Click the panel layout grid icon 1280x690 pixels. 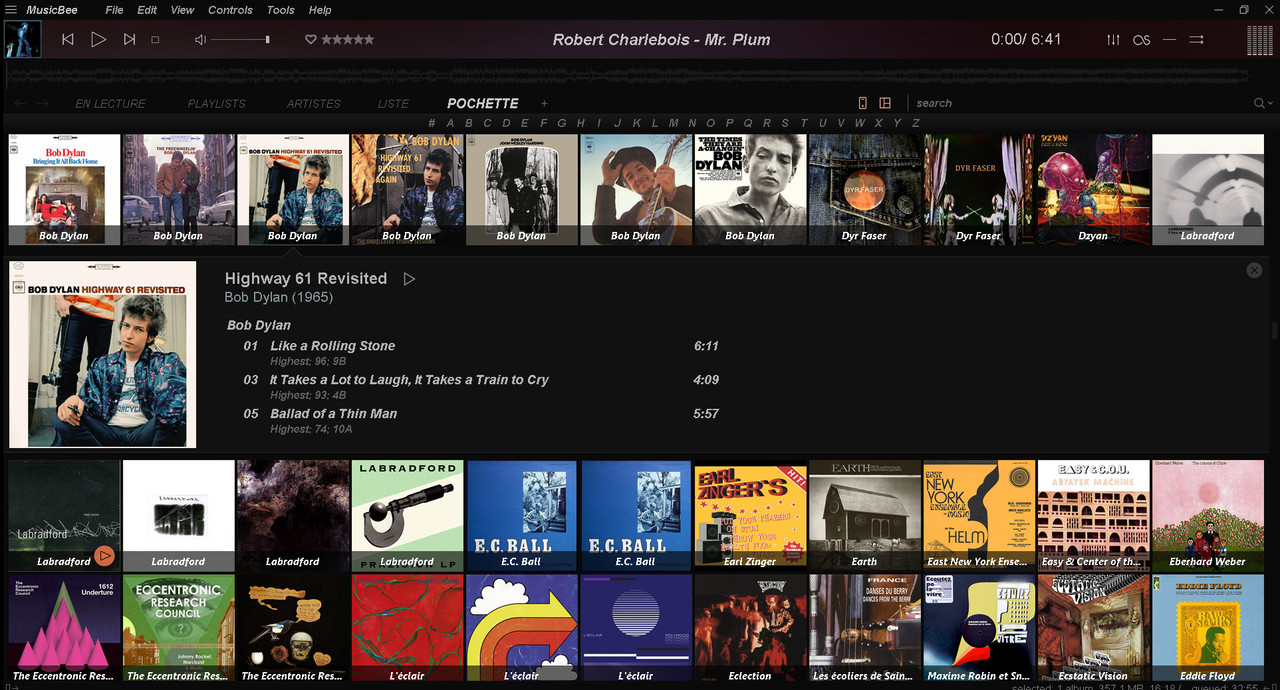[885, 103]
